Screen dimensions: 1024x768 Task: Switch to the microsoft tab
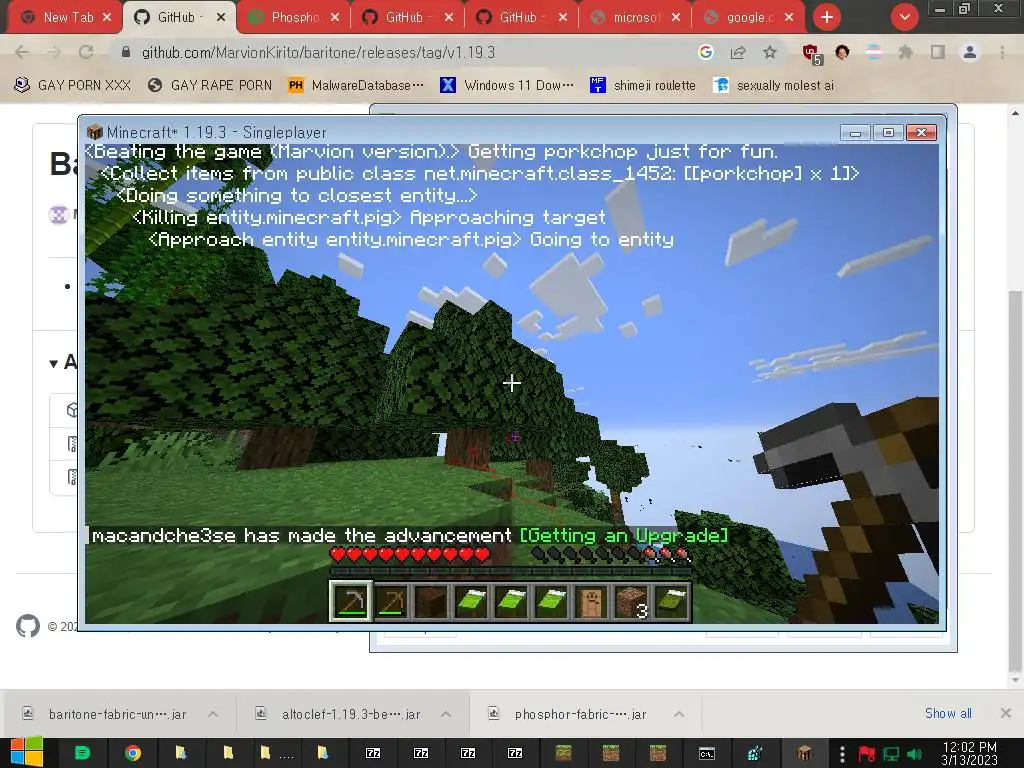coord(635,18)
